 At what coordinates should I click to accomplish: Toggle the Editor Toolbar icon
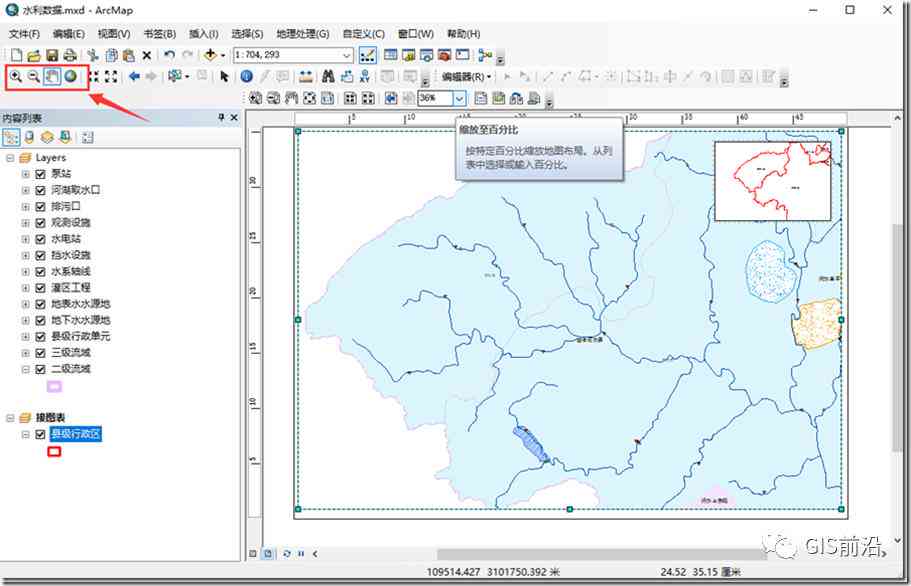pos(367,55)
